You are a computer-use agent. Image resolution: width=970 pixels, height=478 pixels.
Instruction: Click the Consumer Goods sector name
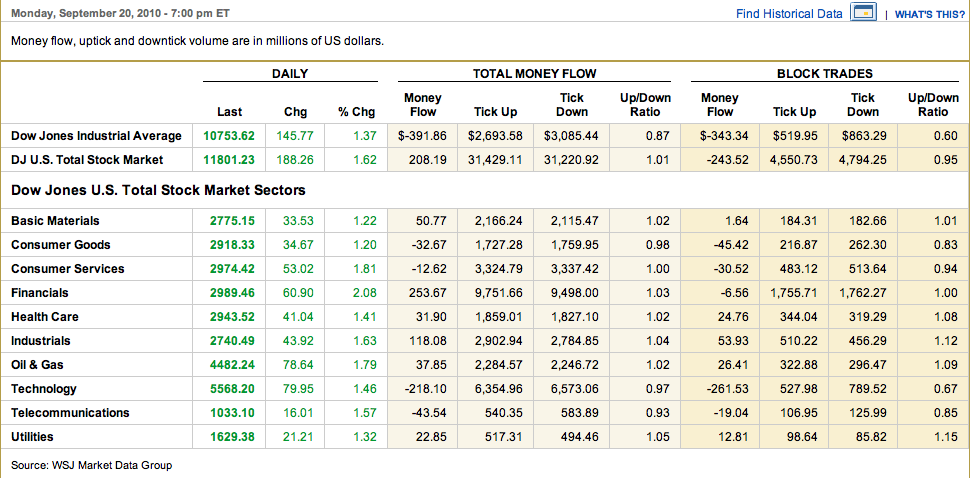point(61,244)
